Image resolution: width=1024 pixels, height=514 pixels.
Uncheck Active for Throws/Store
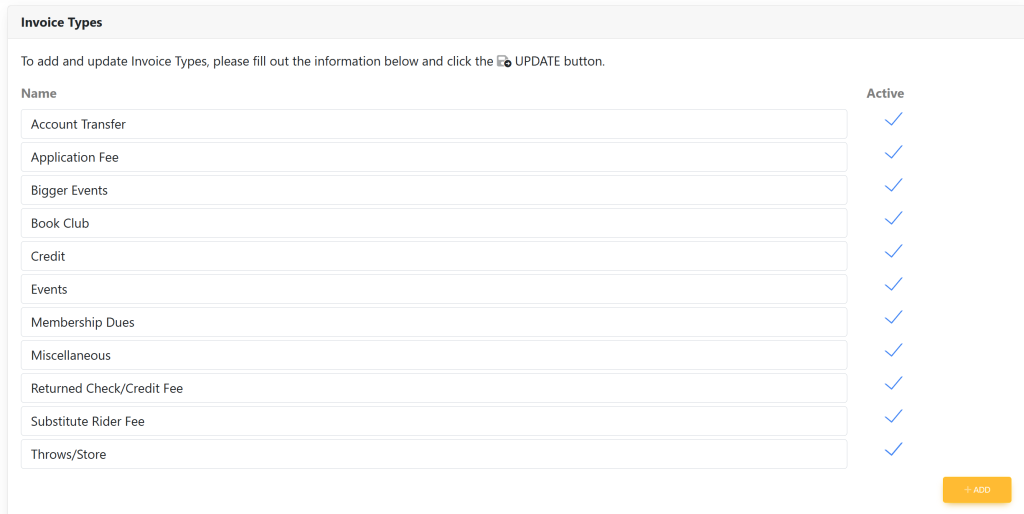pos(893,450)
